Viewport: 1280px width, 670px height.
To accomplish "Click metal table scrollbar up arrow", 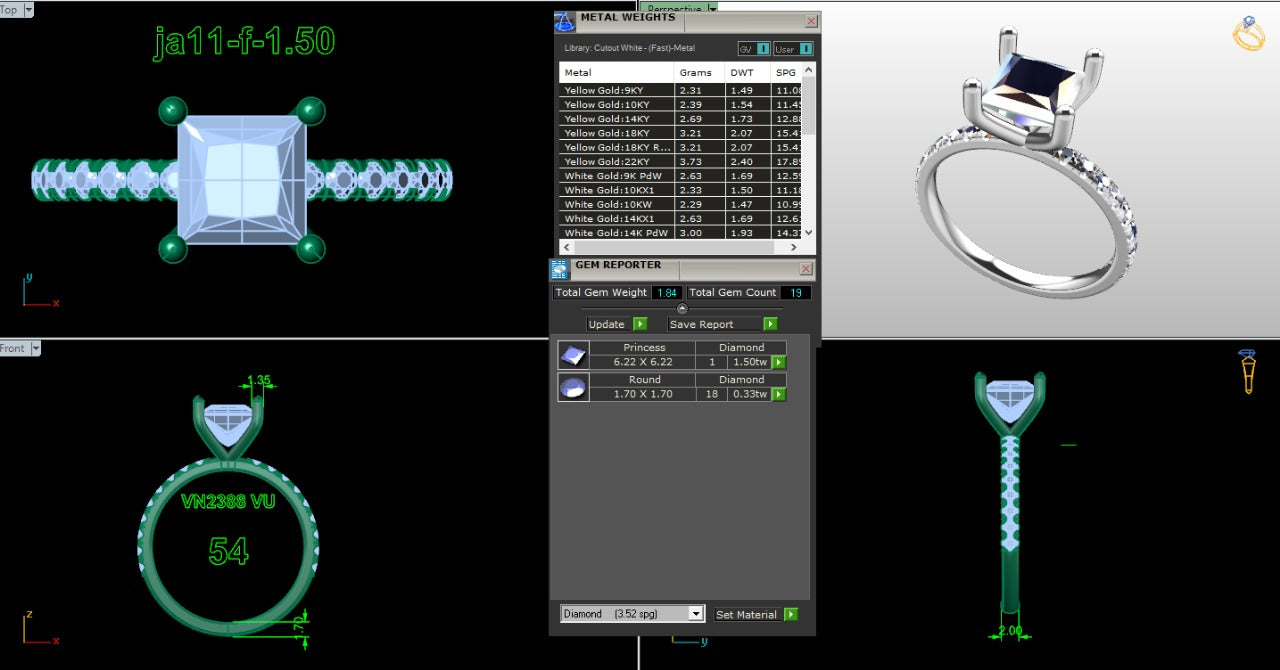I will click(x=809, y=70).
